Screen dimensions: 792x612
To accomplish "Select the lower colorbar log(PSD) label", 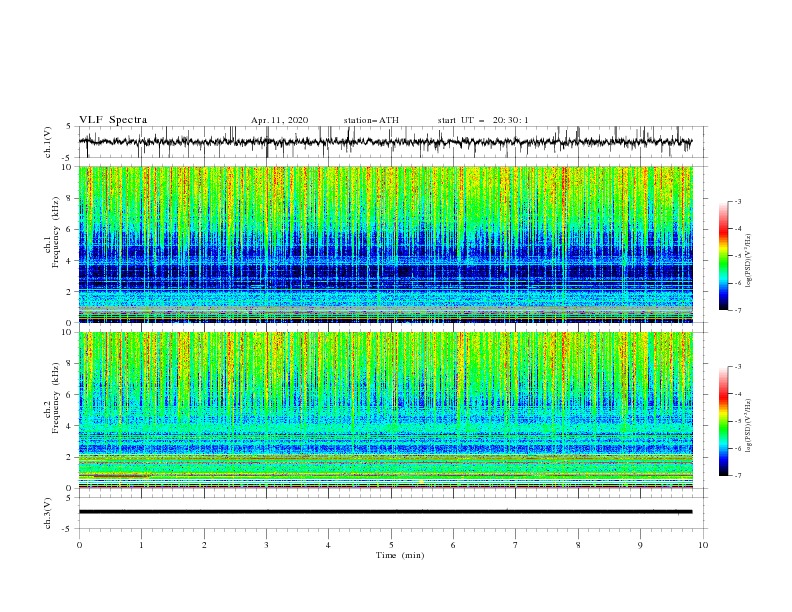I will (749, 425).
